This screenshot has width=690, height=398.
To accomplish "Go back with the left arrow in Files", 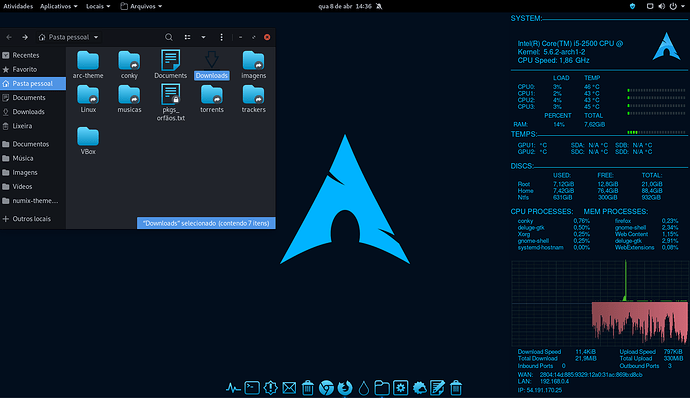I will tap(9, 37).
